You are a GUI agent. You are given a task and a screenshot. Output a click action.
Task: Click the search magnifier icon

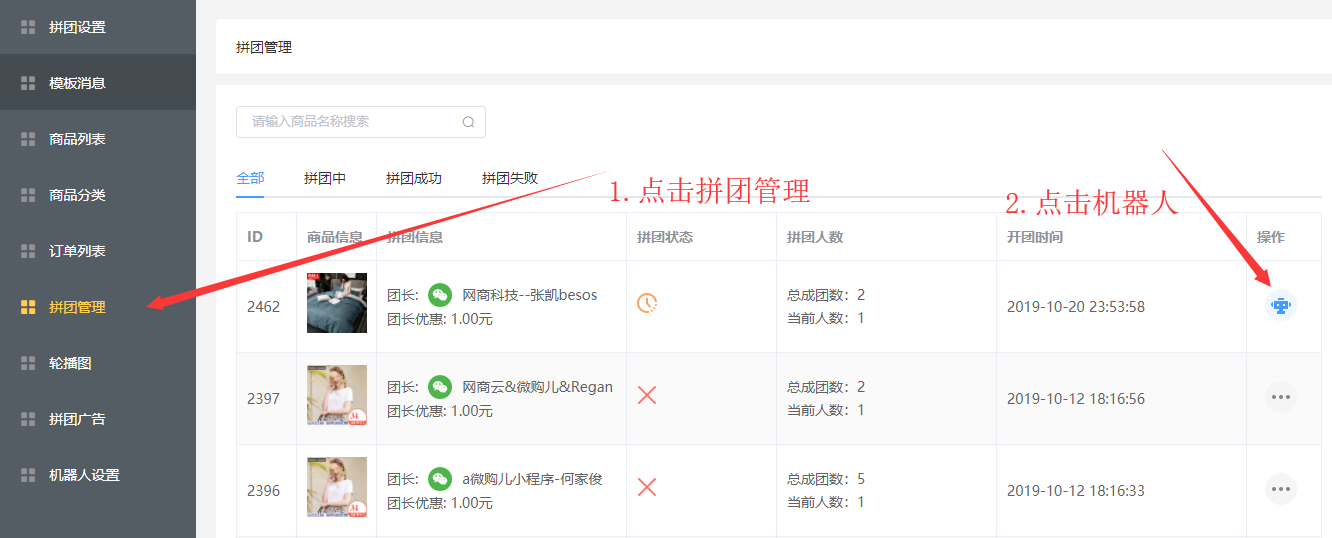click(x=468, y=122)
